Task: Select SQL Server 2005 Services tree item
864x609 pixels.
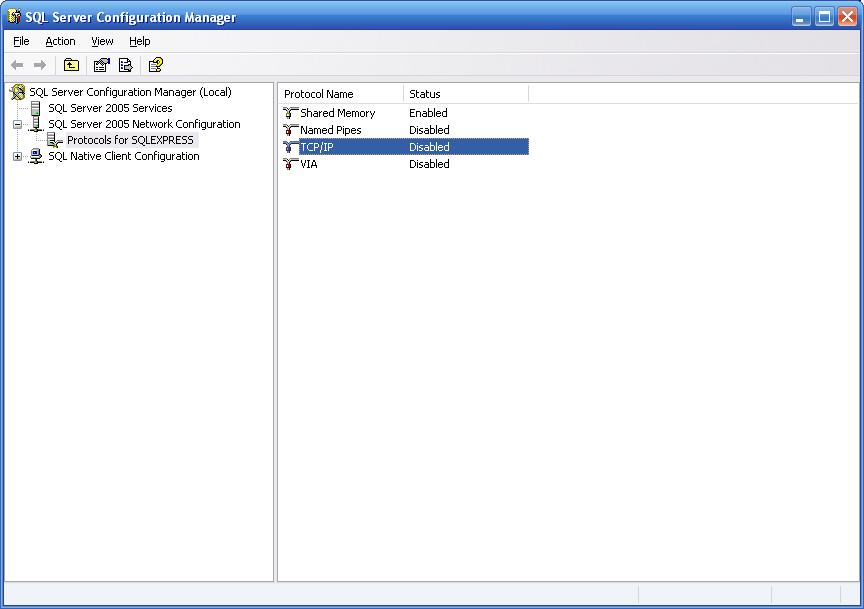Action: tap(110, 108)
